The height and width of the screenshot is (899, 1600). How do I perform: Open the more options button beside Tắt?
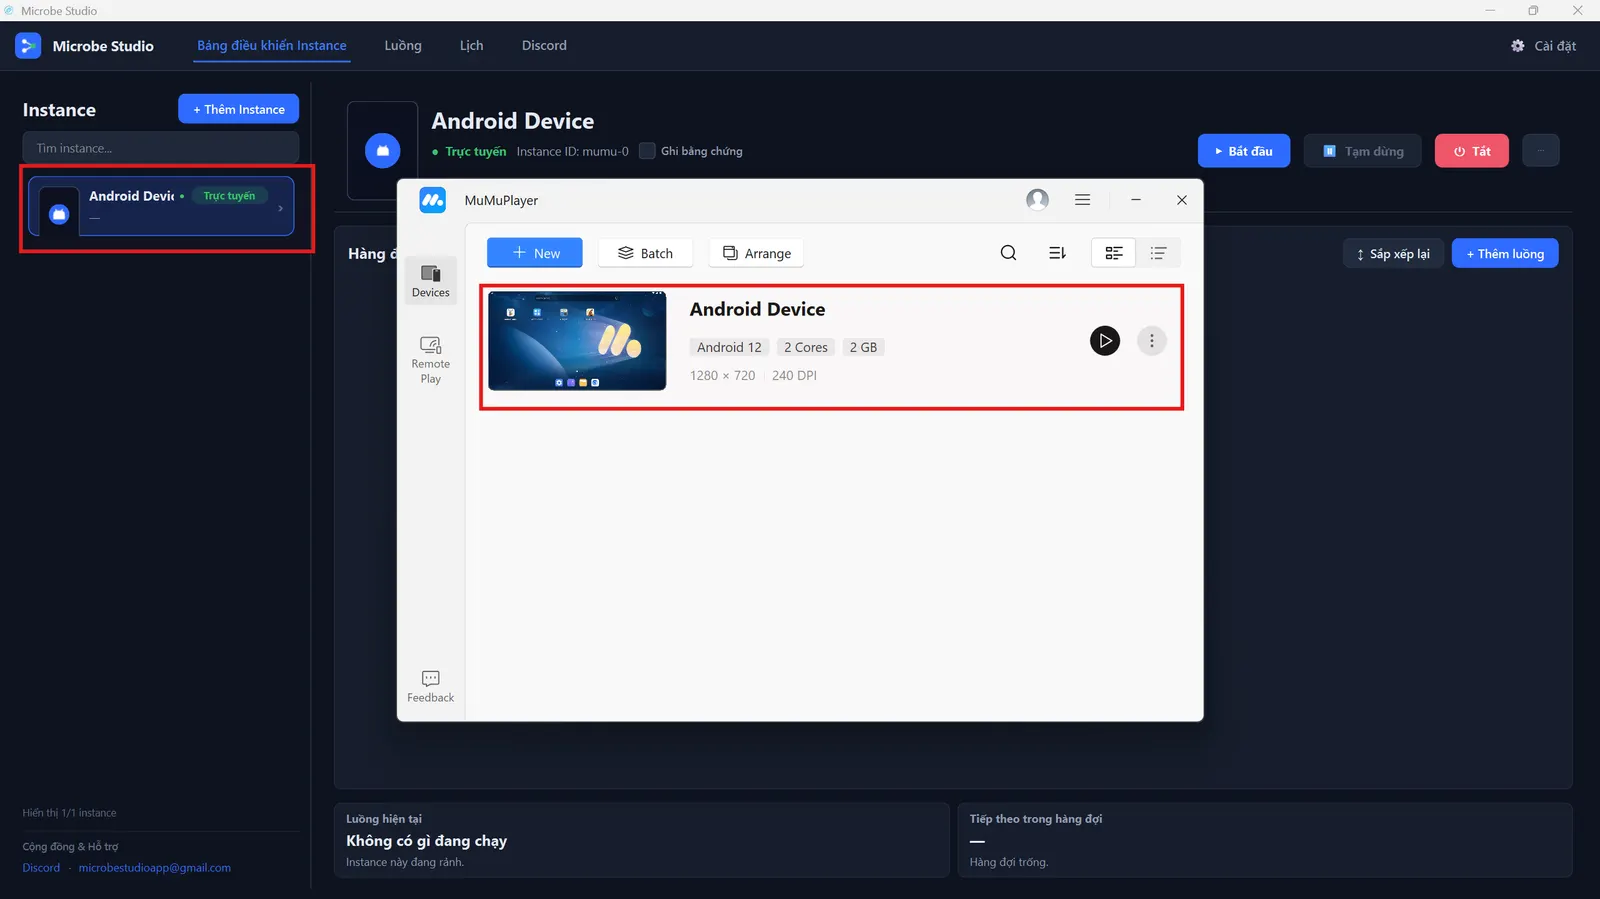pos(1541,151)
